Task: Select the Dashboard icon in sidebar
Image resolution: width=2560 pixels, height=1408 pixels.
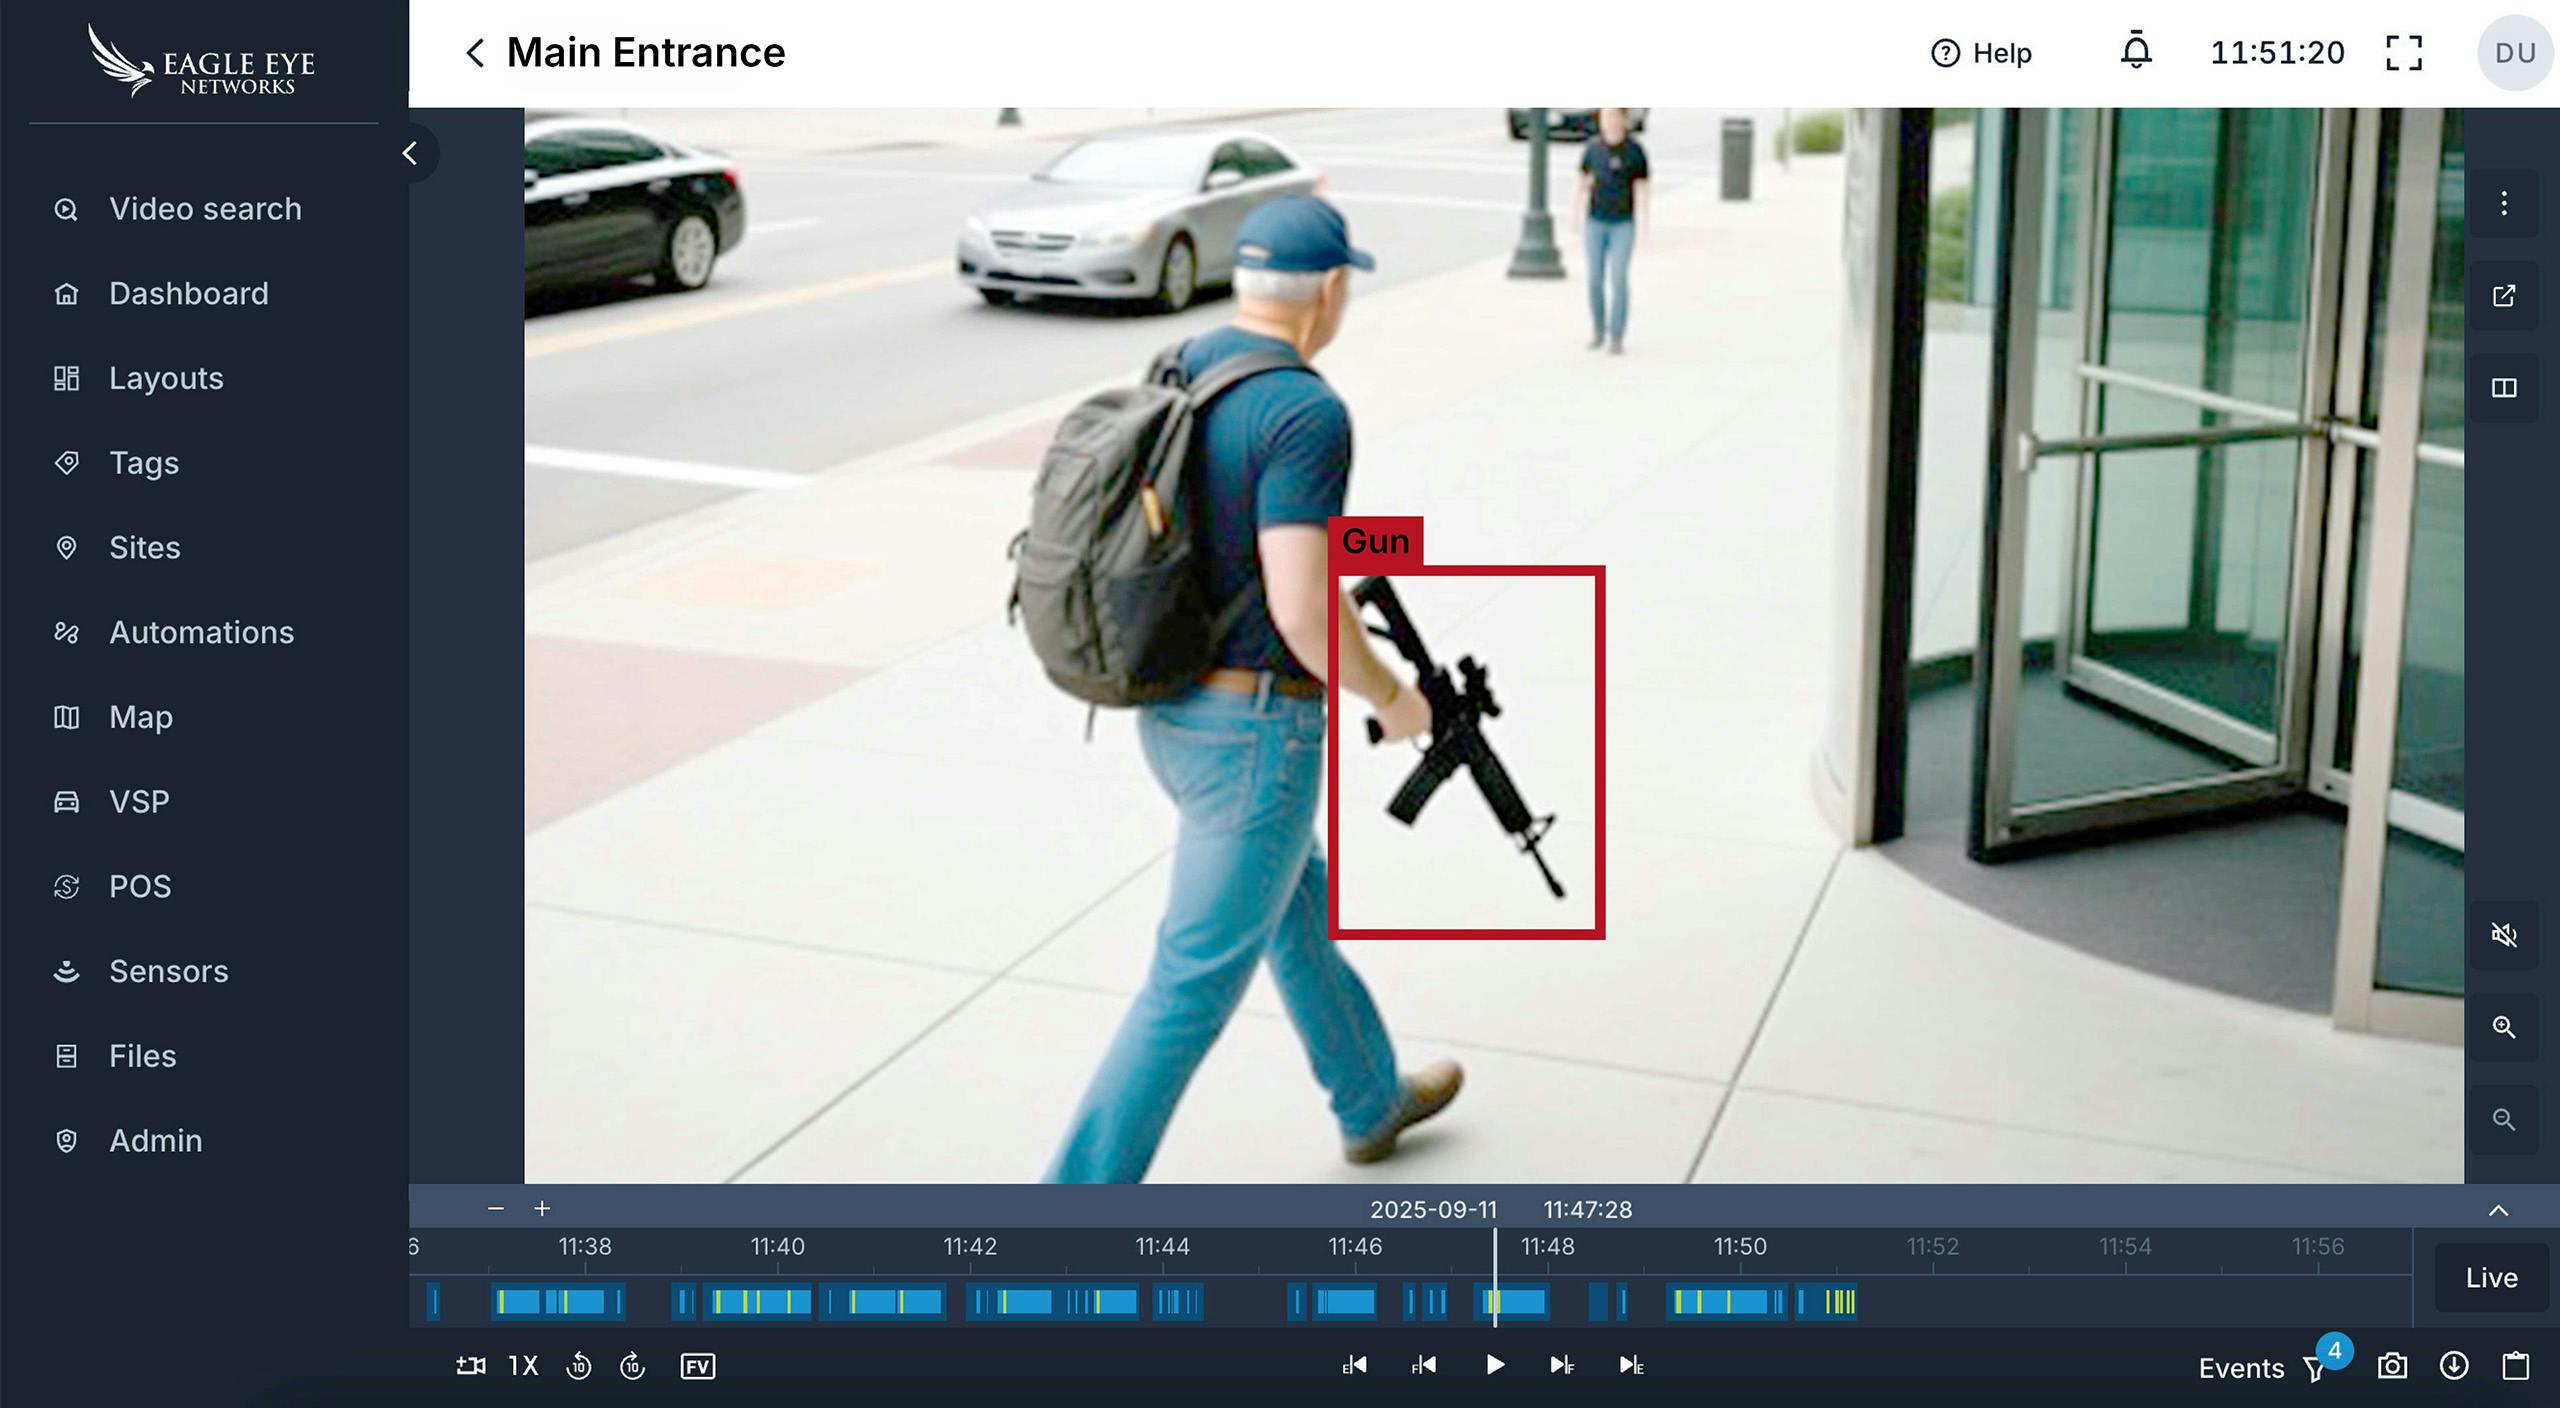Action: click(66, 293)
